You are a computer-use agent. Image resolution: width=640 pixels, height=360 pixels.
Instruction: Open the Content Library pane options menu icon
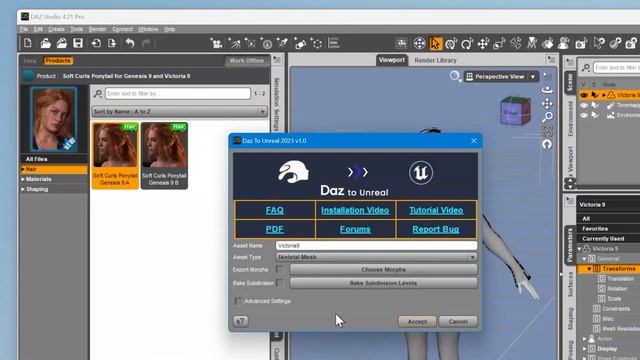(277, 60)
